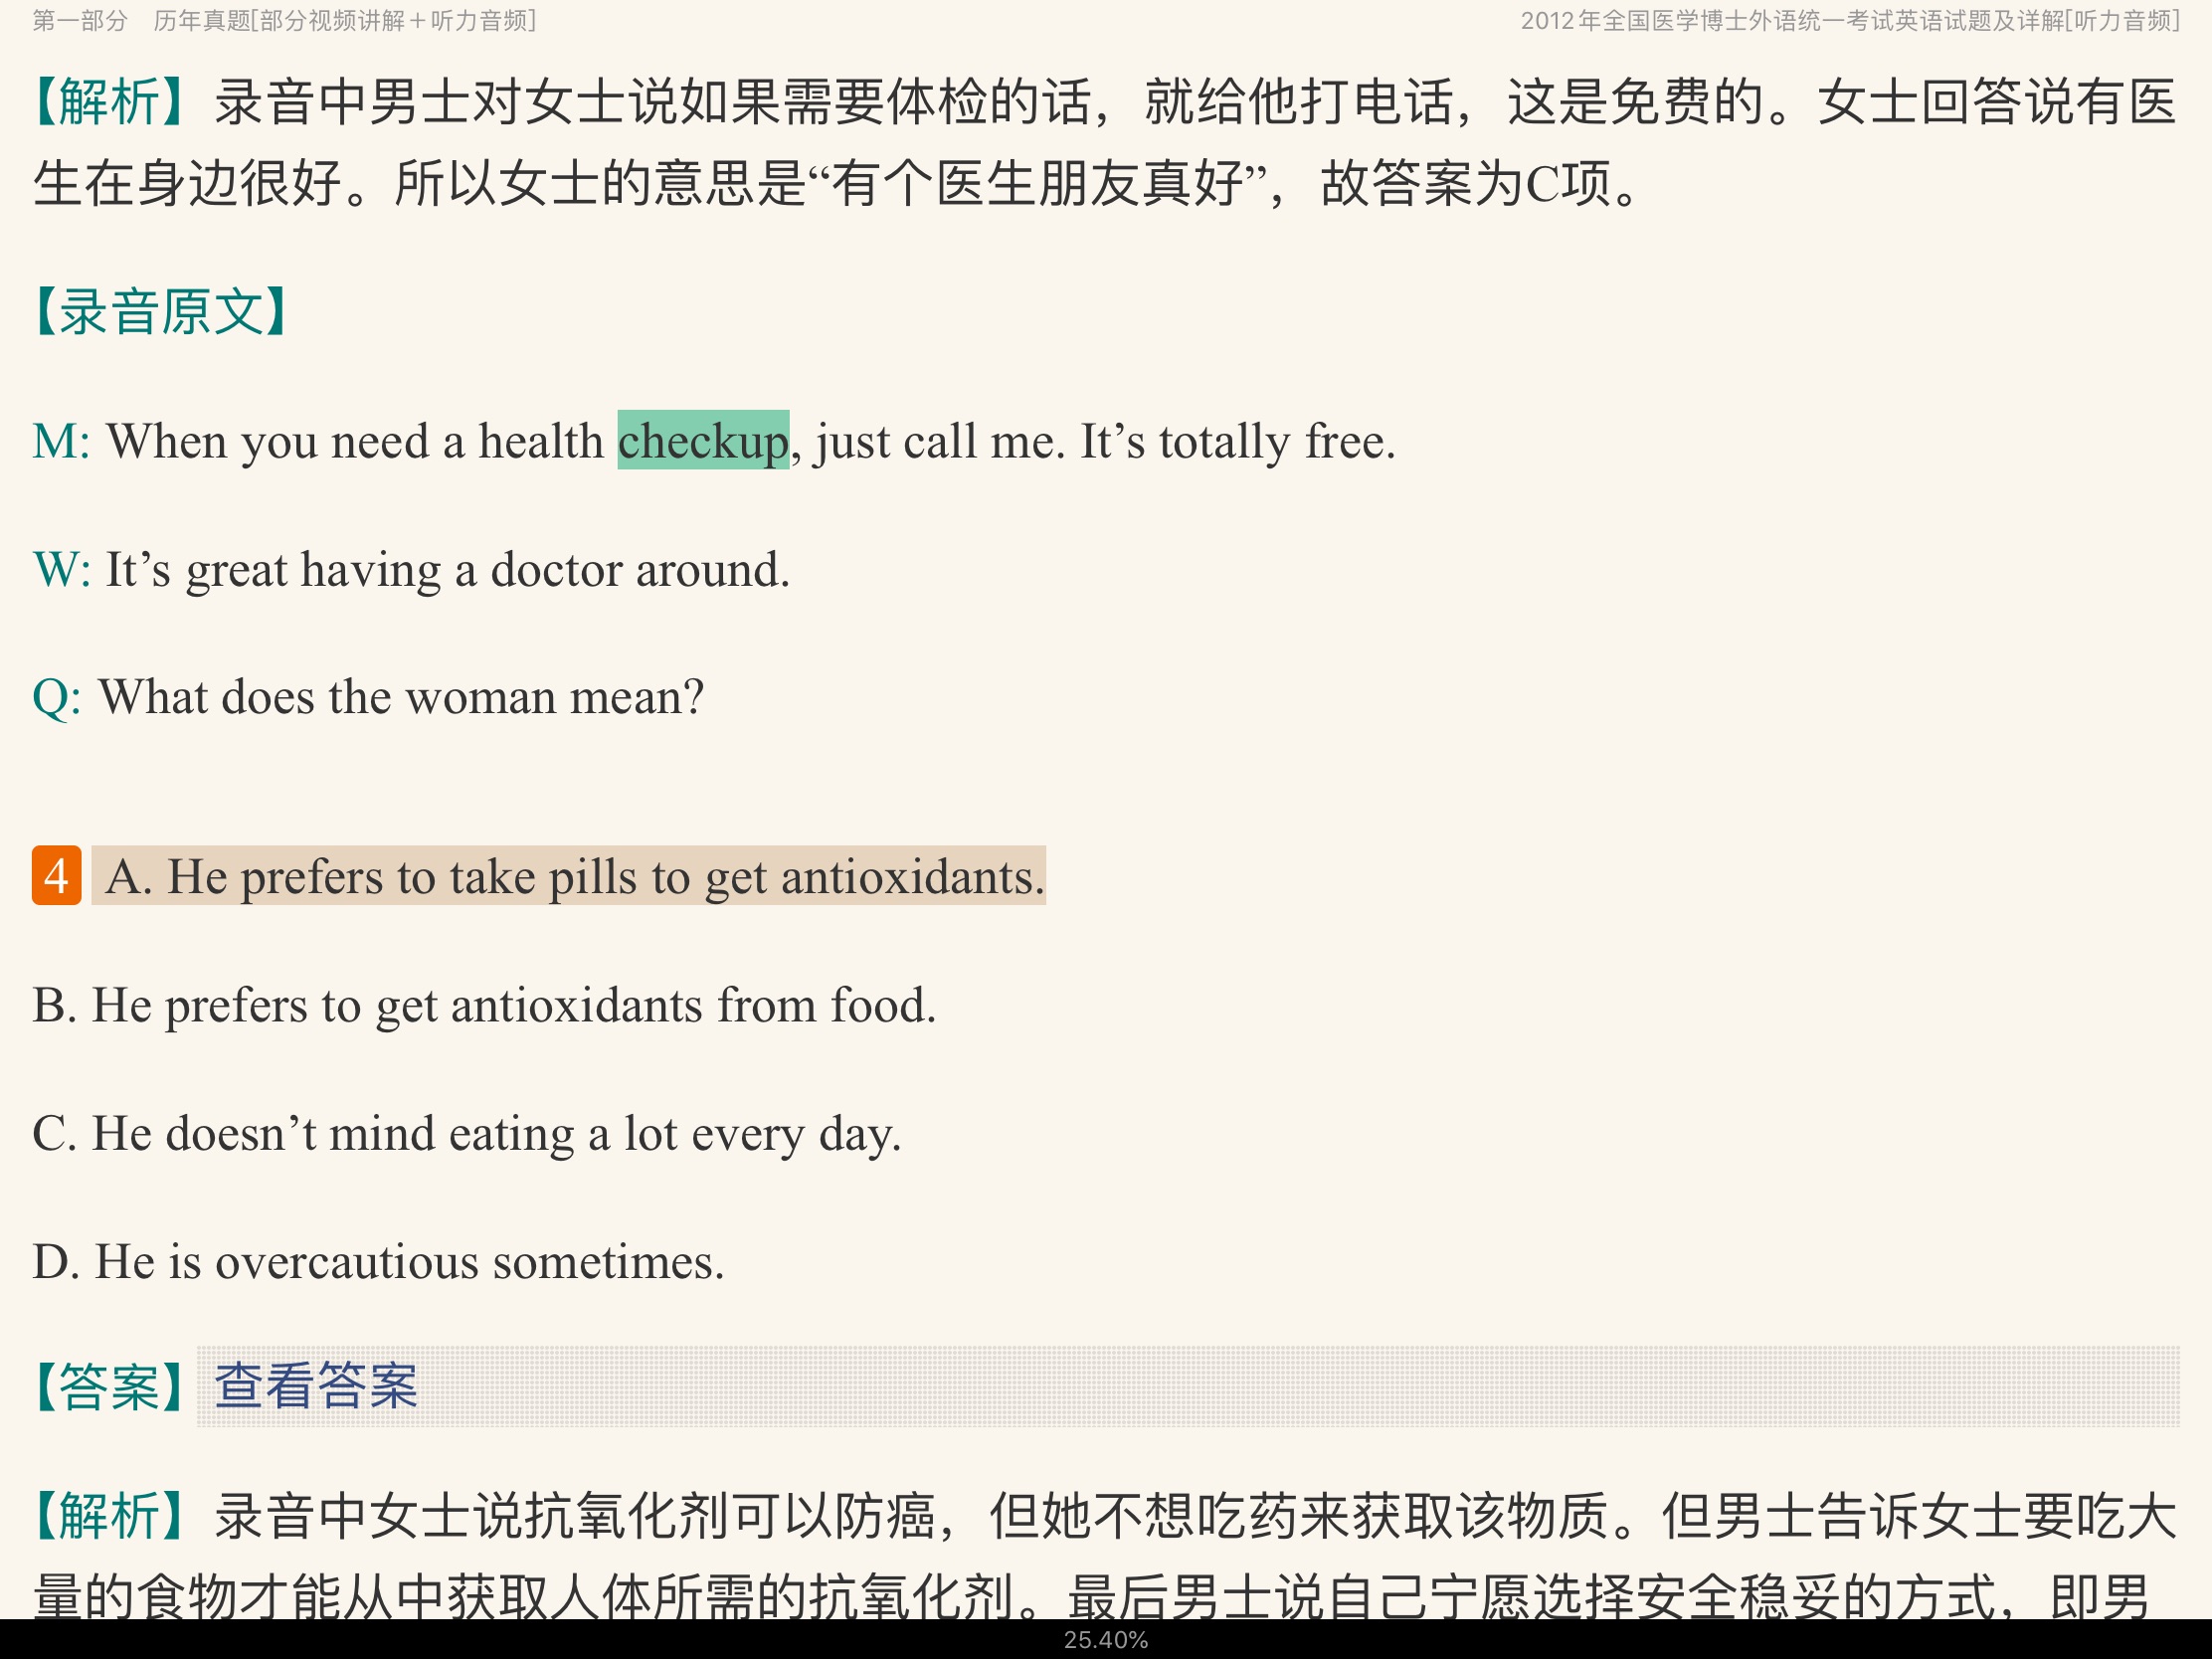Viewport: 2212px width, 1659px height.
Task: Tap the 【录音原文】 section heading
Action: click(x=160, y=312)
